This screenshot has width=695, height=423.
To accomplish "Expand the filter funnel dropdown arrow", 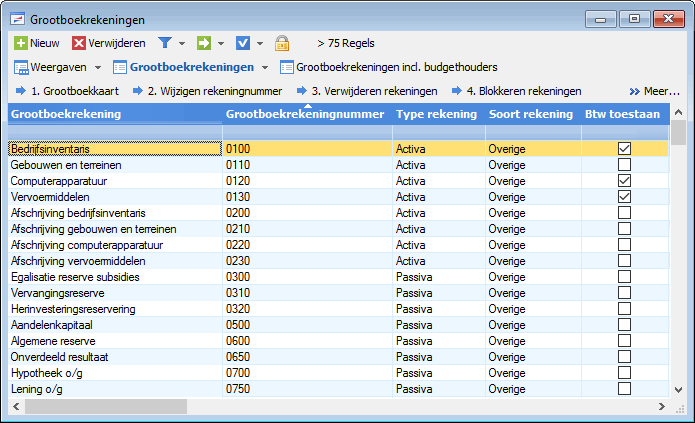I will pos(182,43).
